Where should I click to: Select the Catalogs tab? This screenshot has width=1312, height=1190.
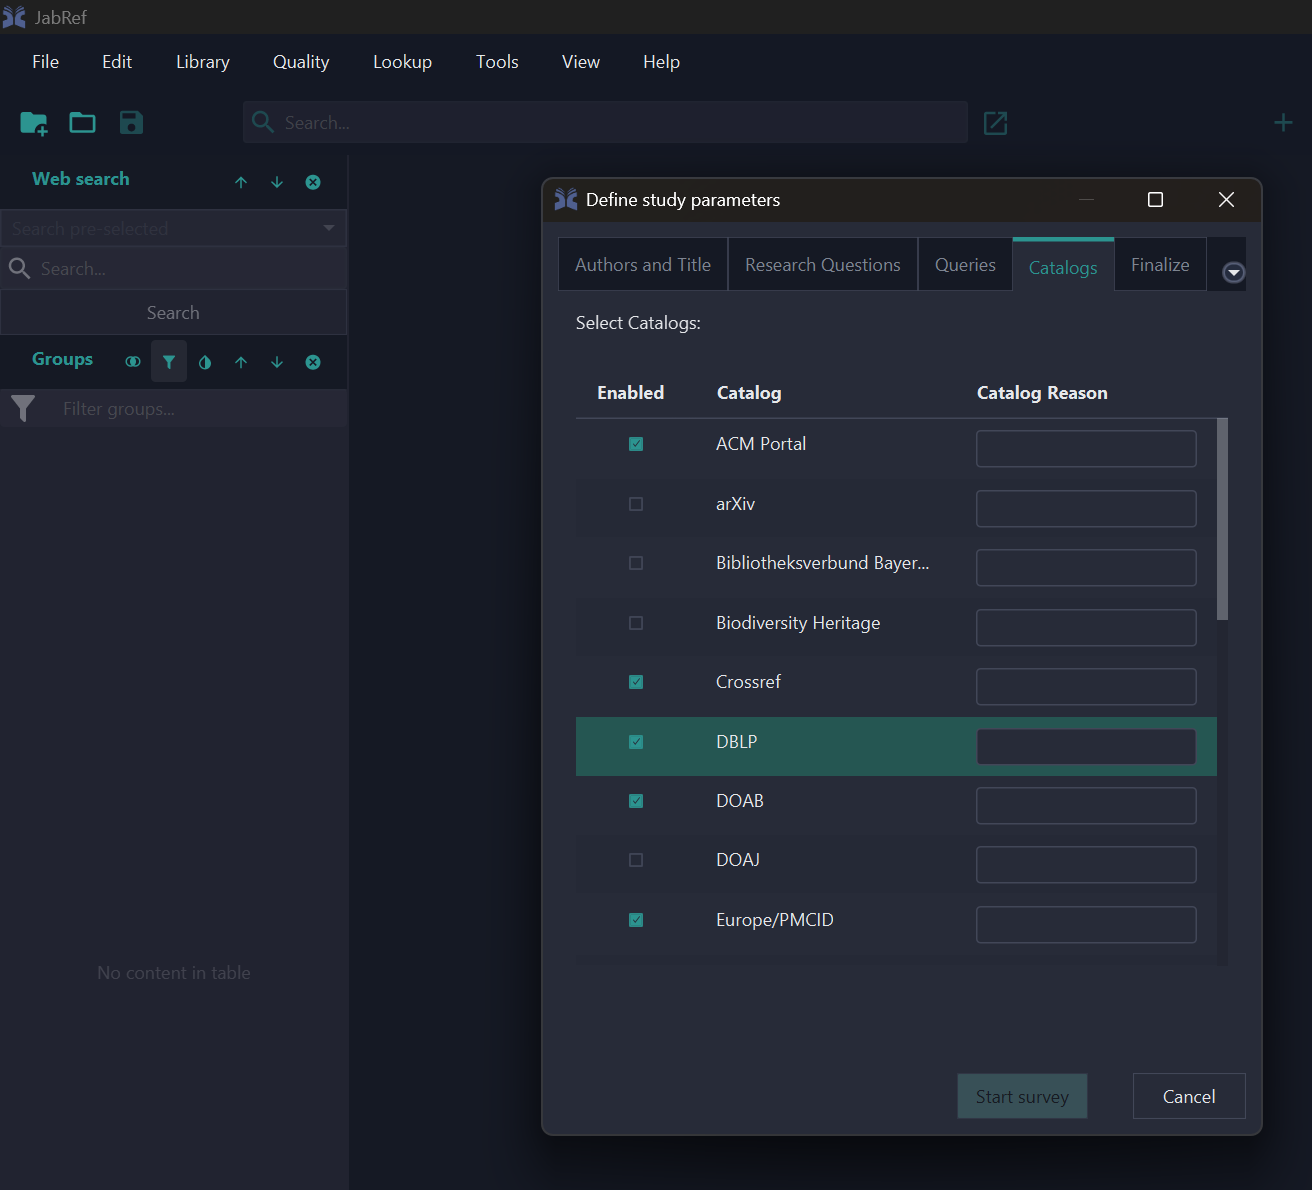click(x=1063, y=267)
